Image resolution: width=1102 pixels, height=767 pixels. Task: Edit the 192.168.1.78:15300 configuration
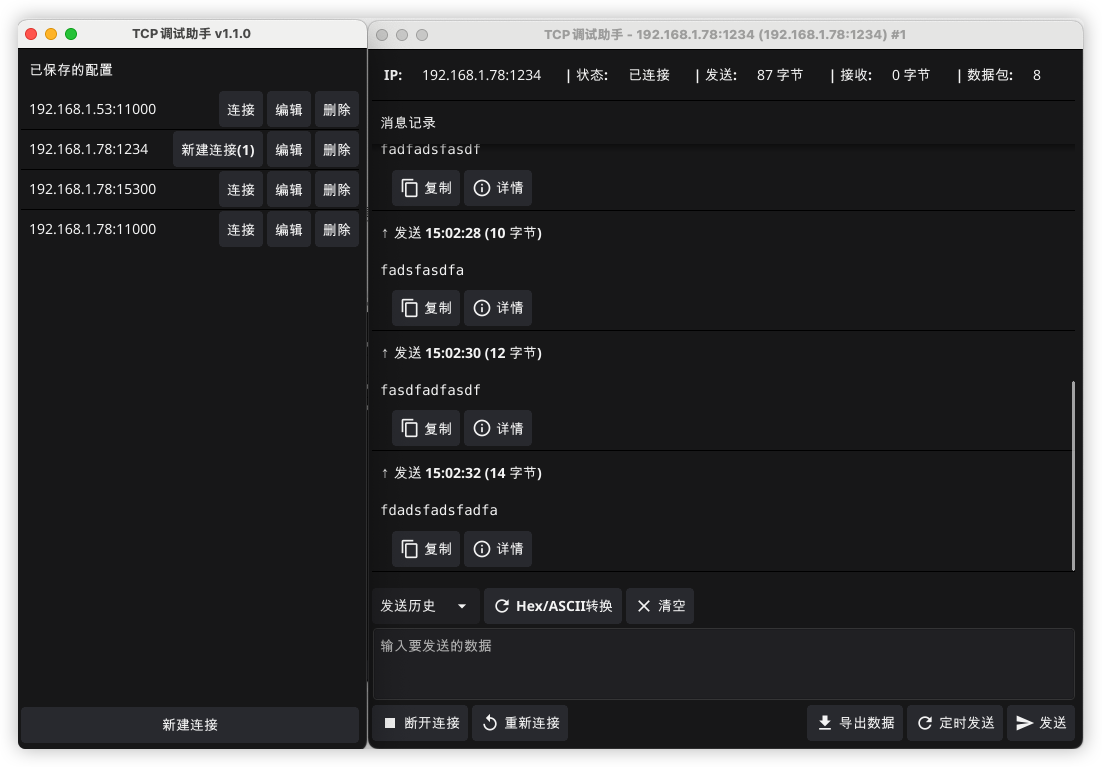pos(289,190)
